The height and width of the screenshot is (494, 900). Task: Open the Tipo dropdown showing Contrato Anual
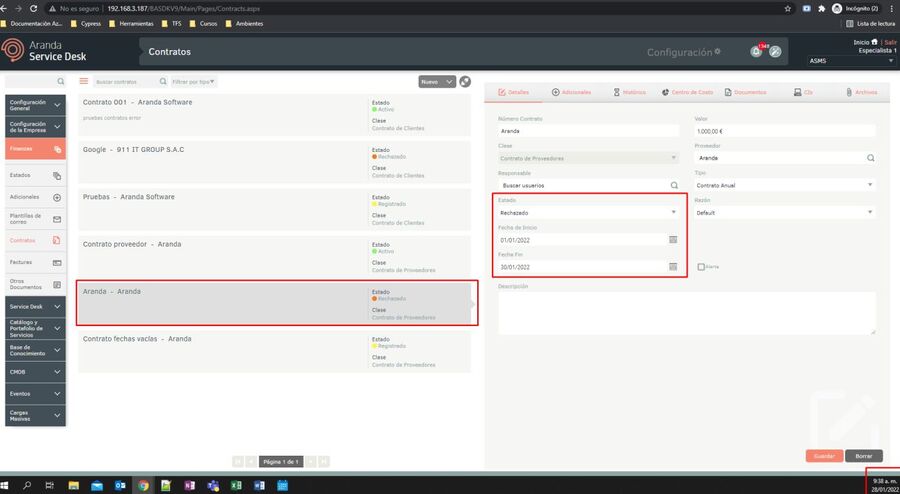coord(785,185)
